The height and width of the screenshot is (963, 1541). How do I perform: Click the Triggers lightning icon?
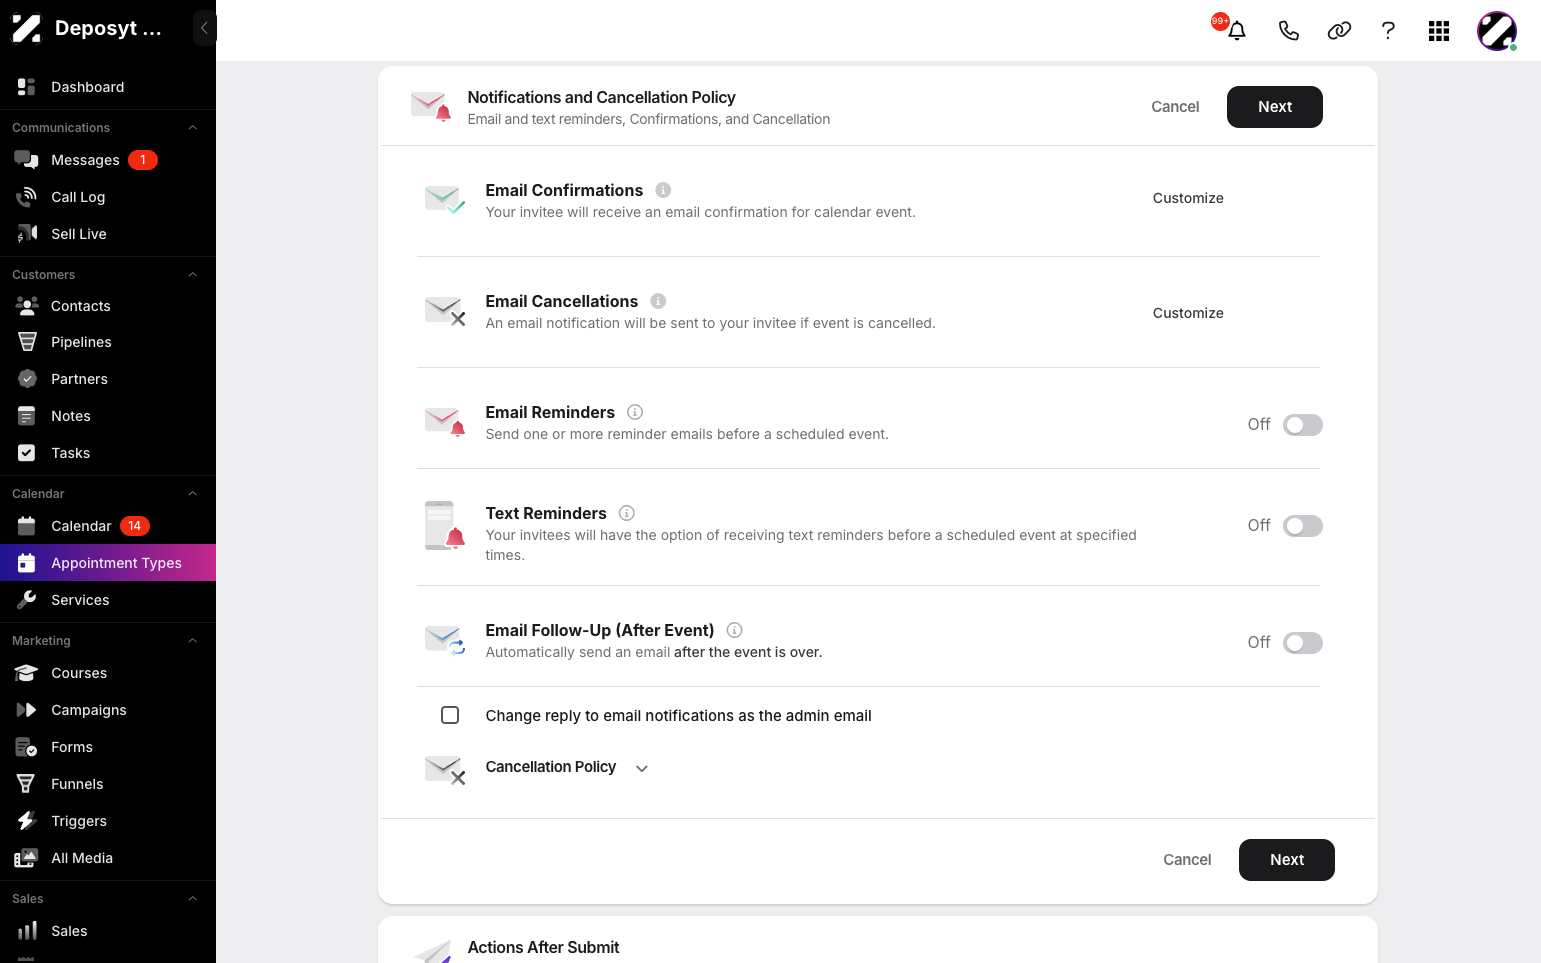coord(27,821)
